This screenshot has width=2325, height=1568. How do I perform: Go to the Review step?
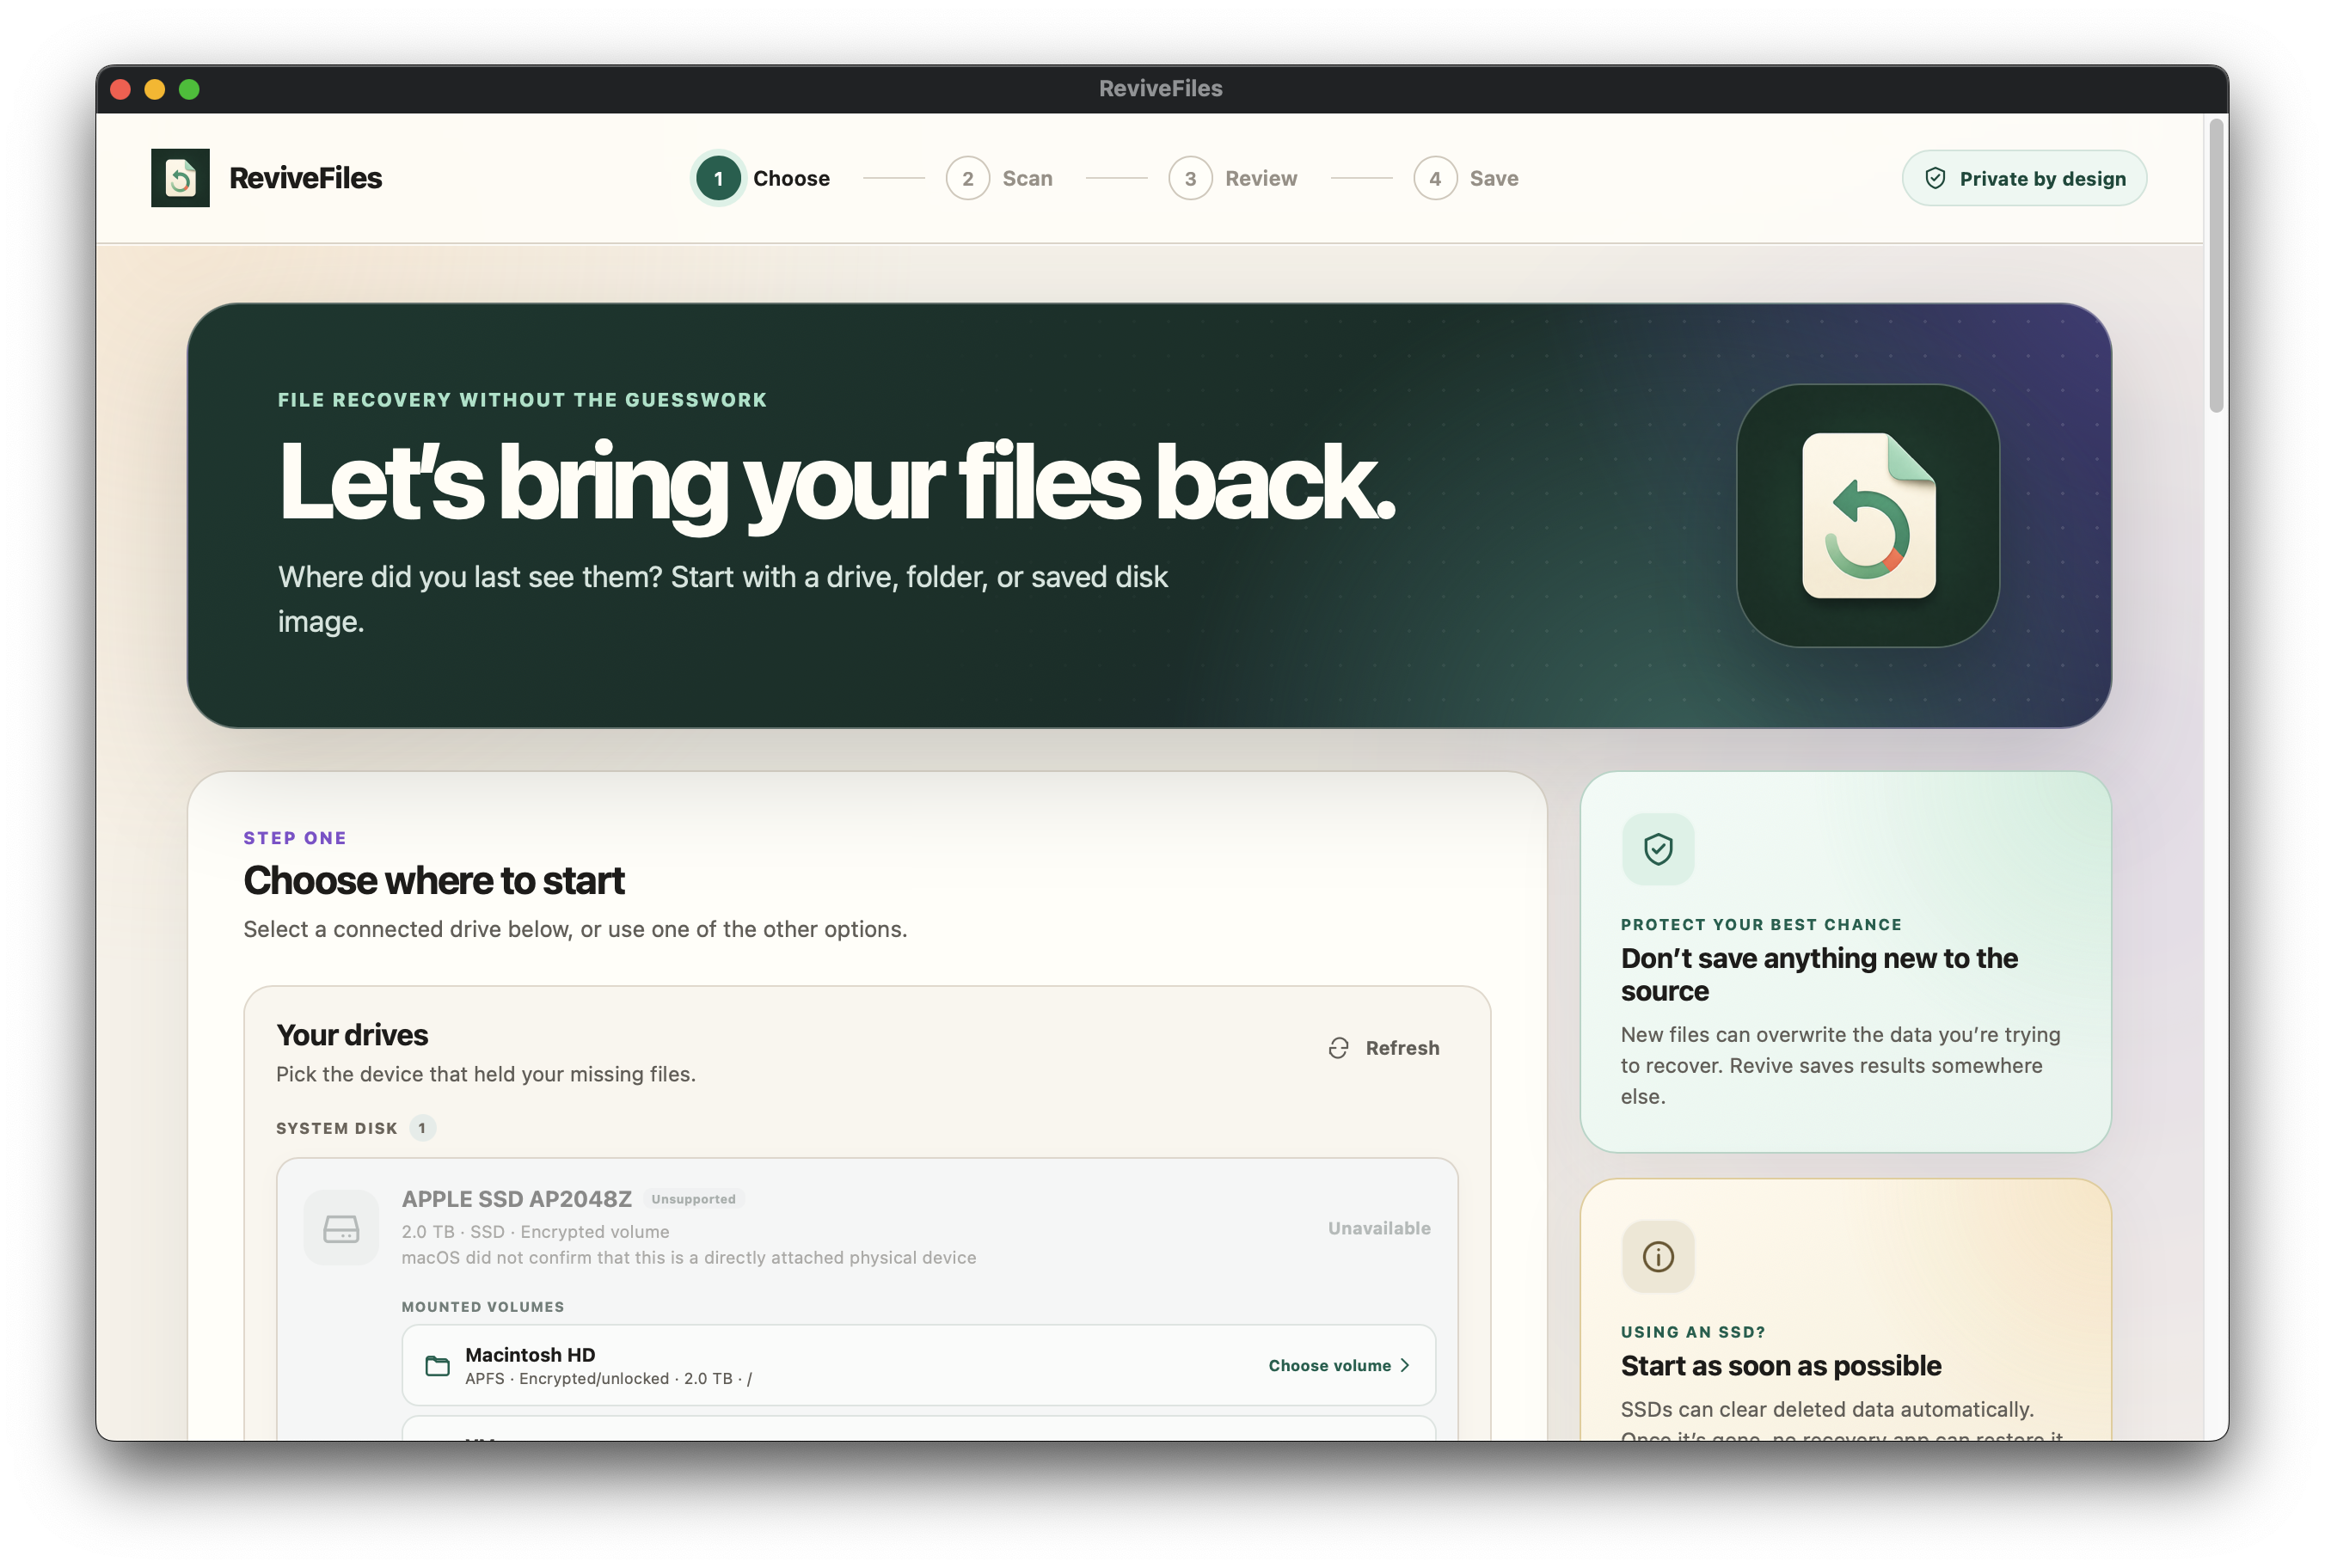point(1232,178)
